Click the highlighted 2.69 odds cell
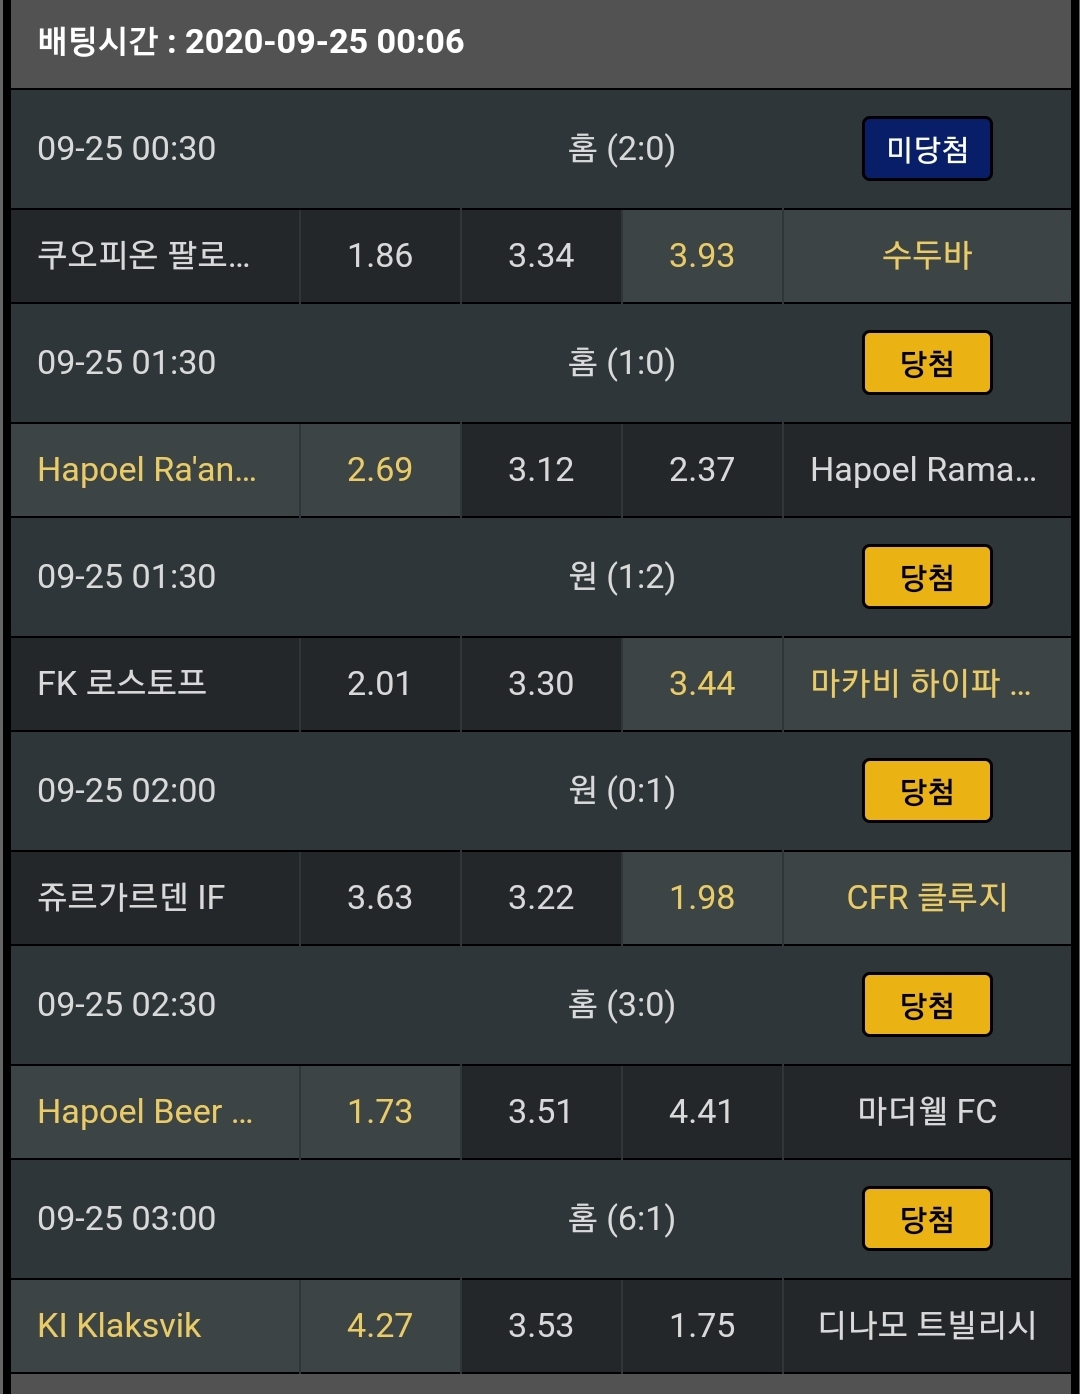This screenshot has height=1394, width=1080. click(380, 470)
